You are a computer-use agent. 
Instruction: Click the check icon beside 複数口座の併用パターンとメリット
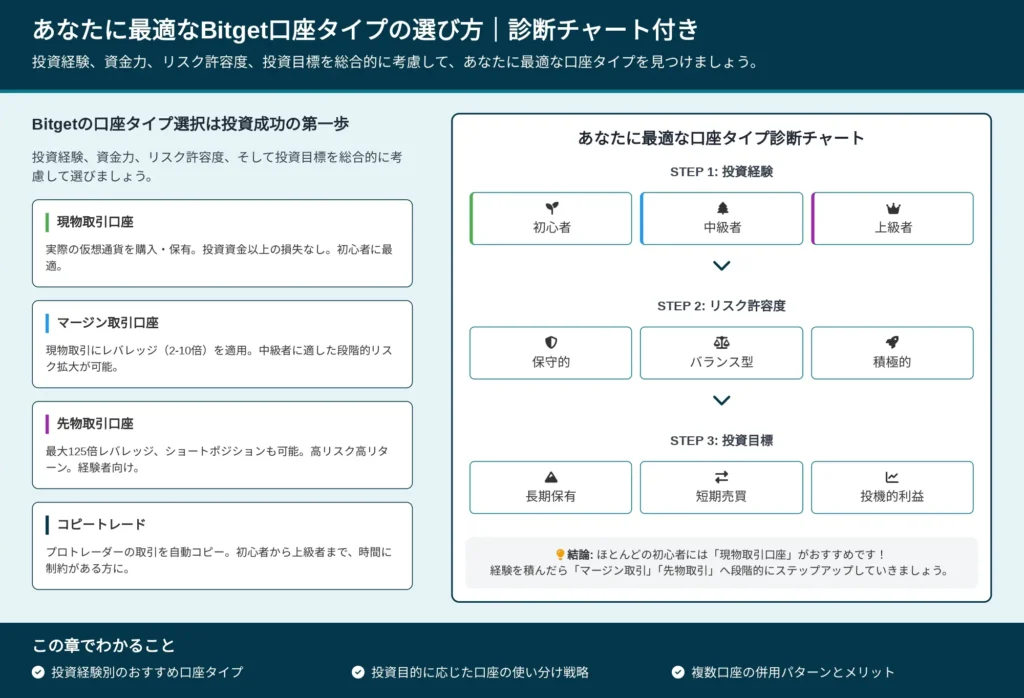678,672
